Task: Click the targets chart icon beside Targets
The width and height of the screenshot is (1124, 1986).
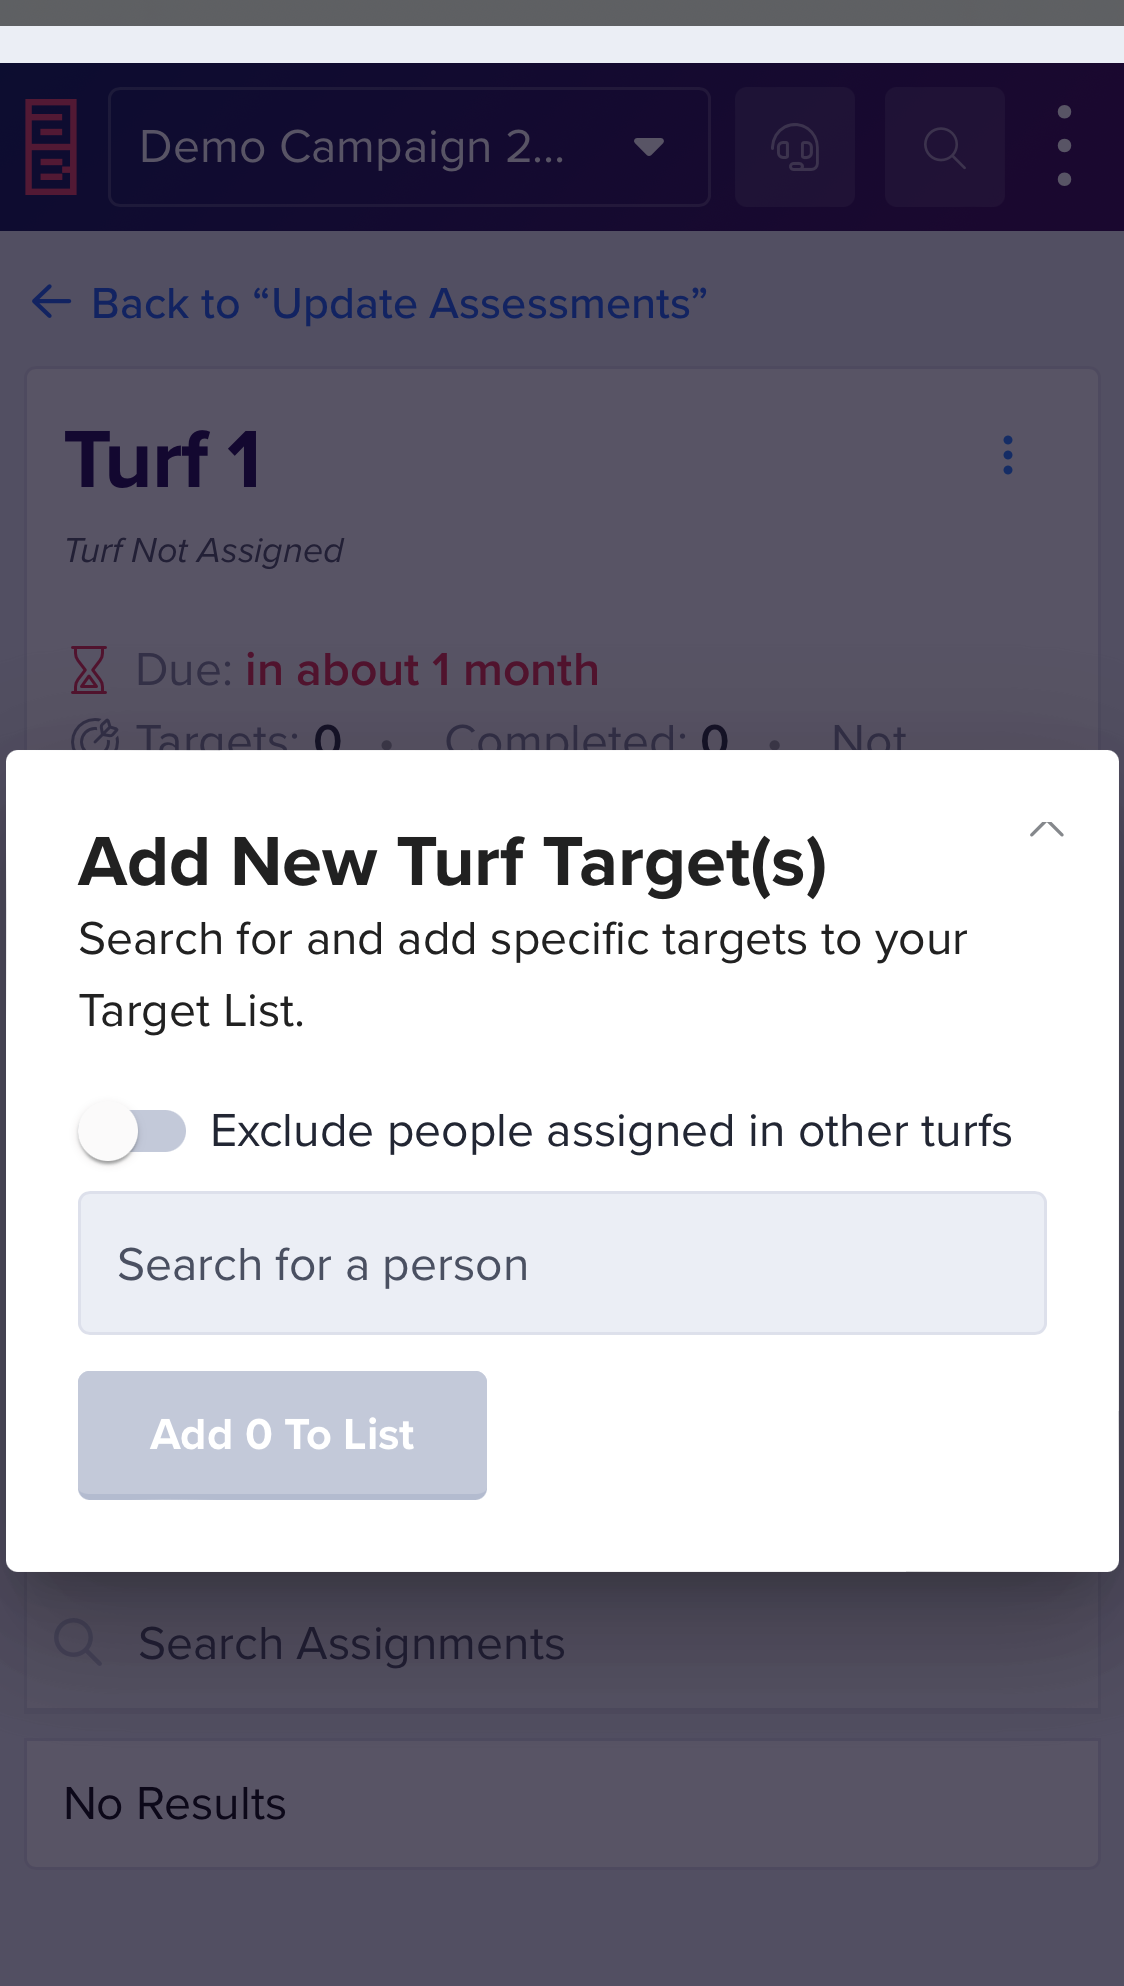Action: coord(93,738)
